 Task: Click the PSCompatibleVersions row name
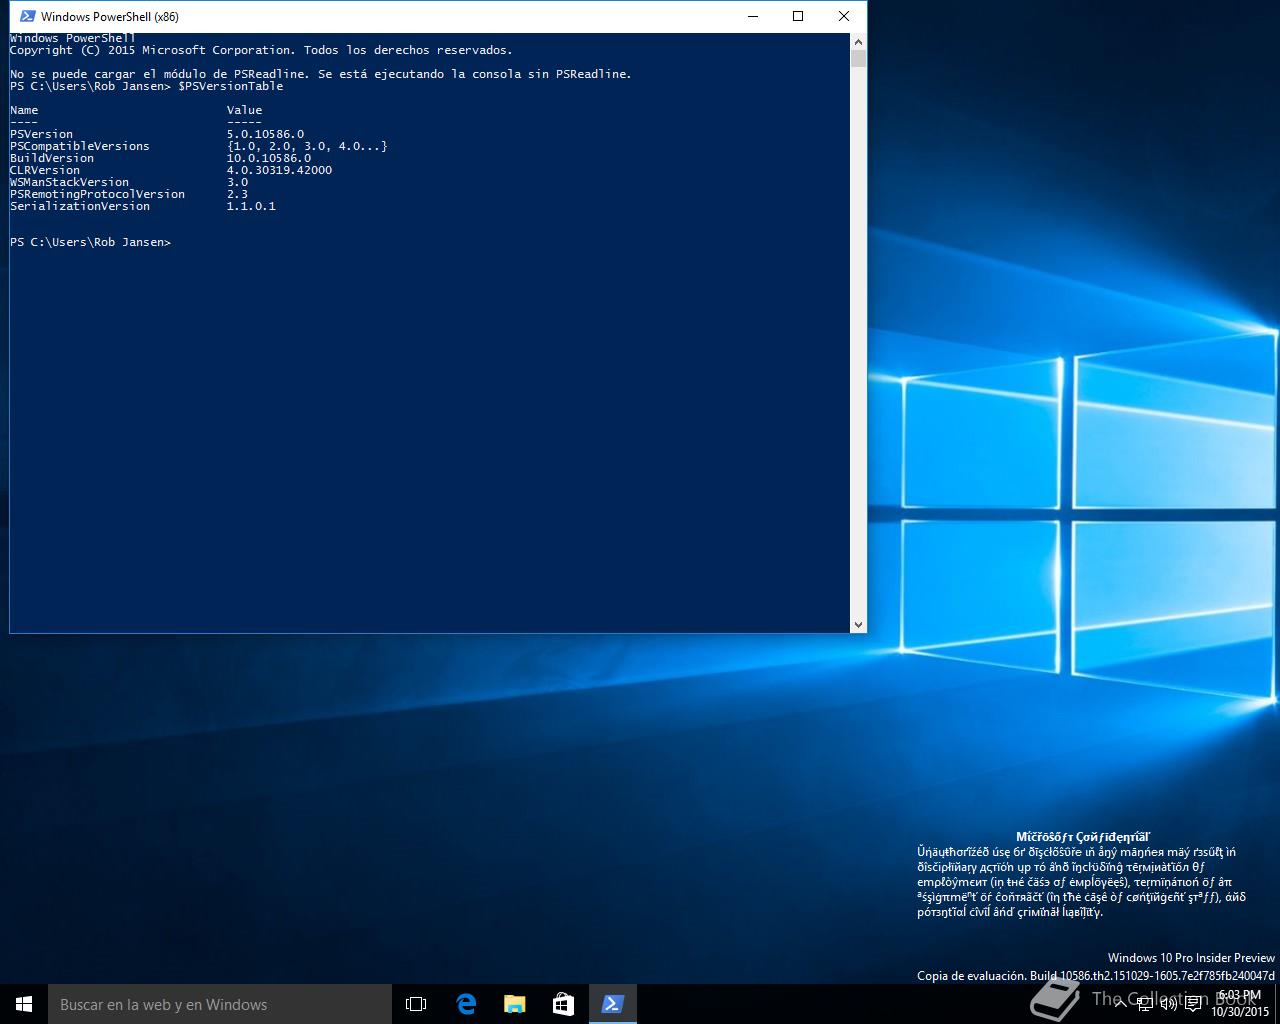point(80,146)
